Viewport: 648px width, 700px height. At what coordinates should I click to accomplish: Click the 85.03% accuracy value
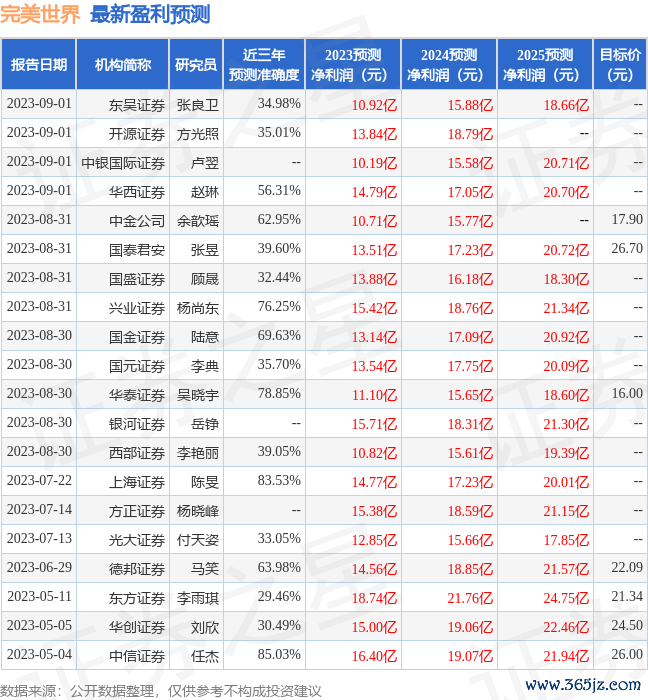[279, 654]
